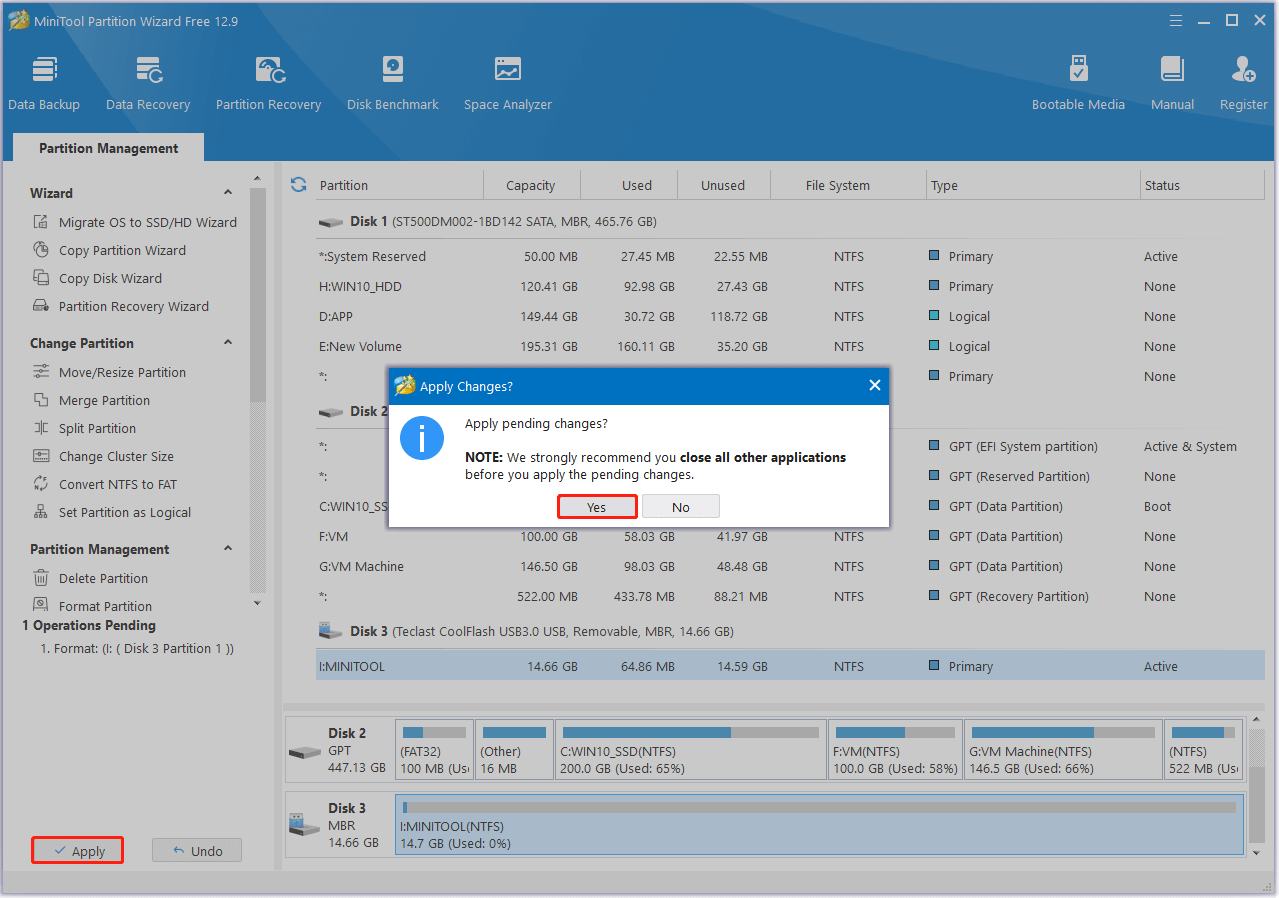Viewport: 1279px width, 898px height.
Task: Open the Manual
Action: click(x=1172, y=82)
